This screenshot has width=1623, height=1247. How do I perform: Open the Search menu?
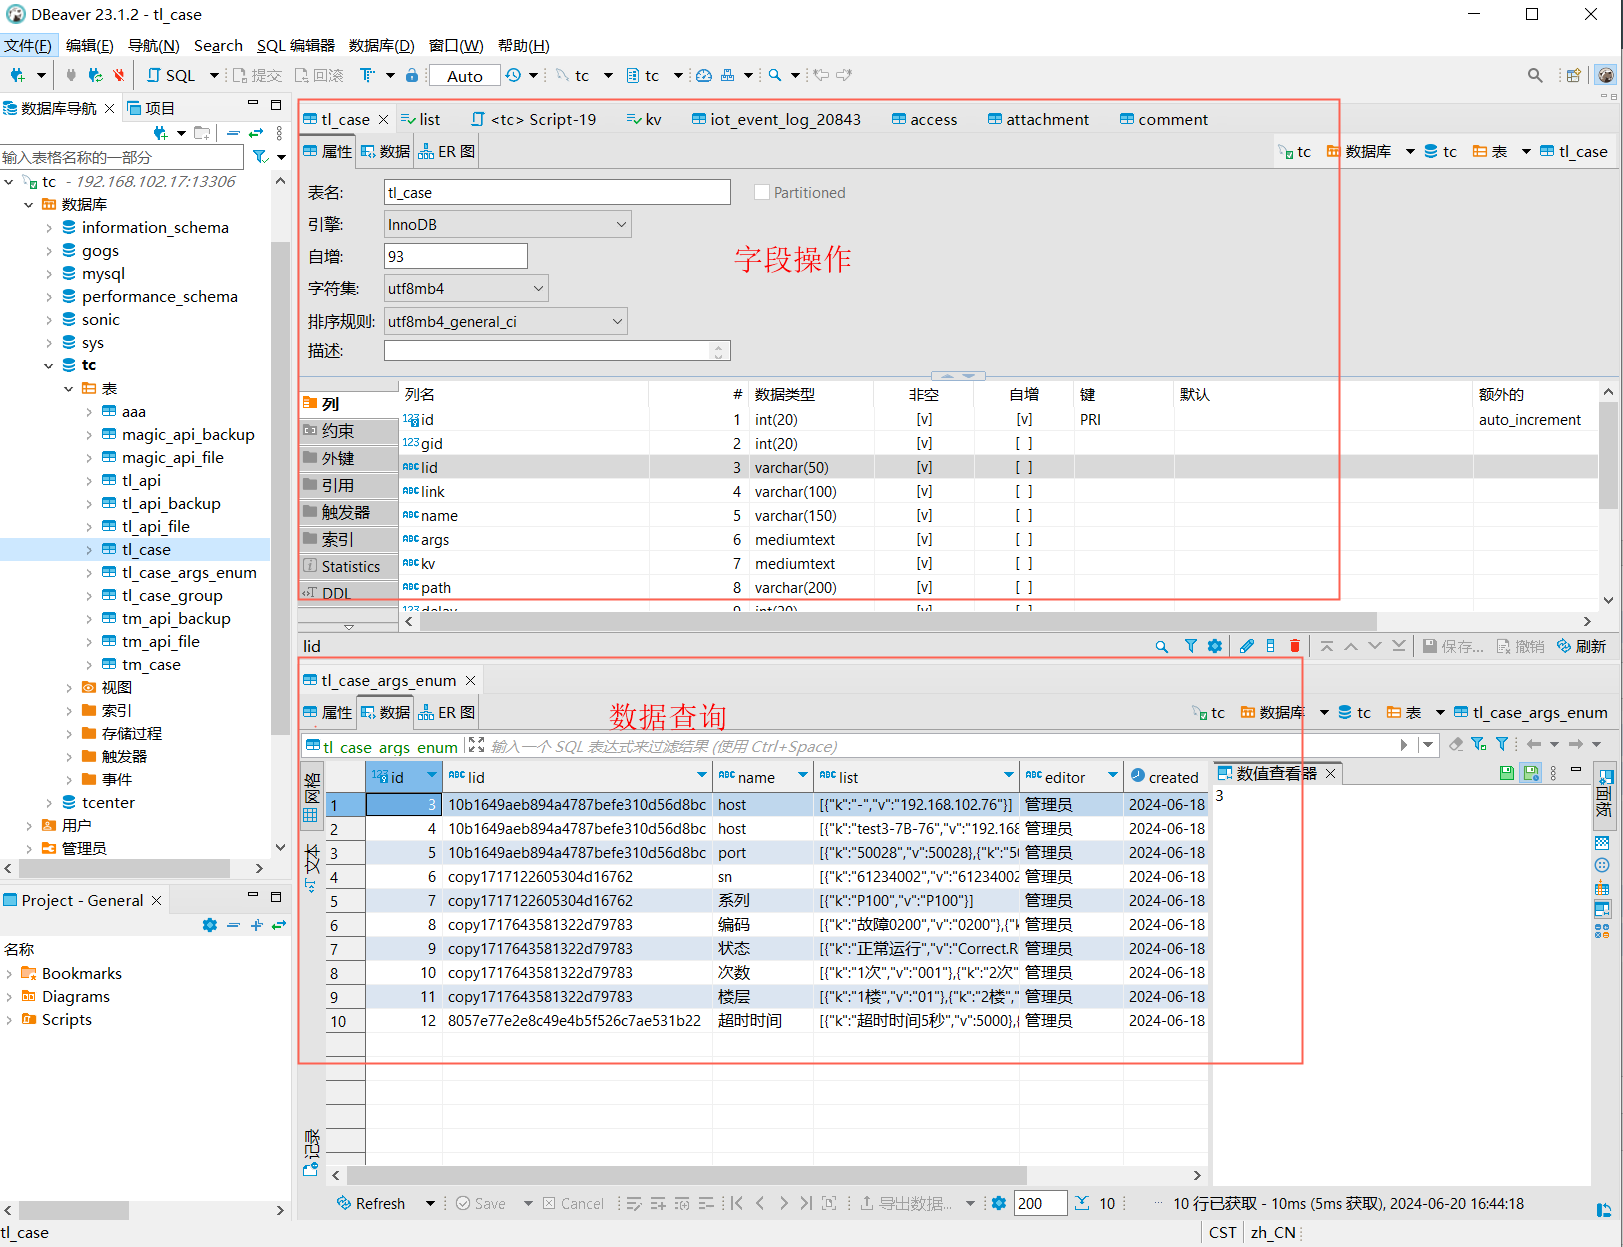click(x=218, y=45)
